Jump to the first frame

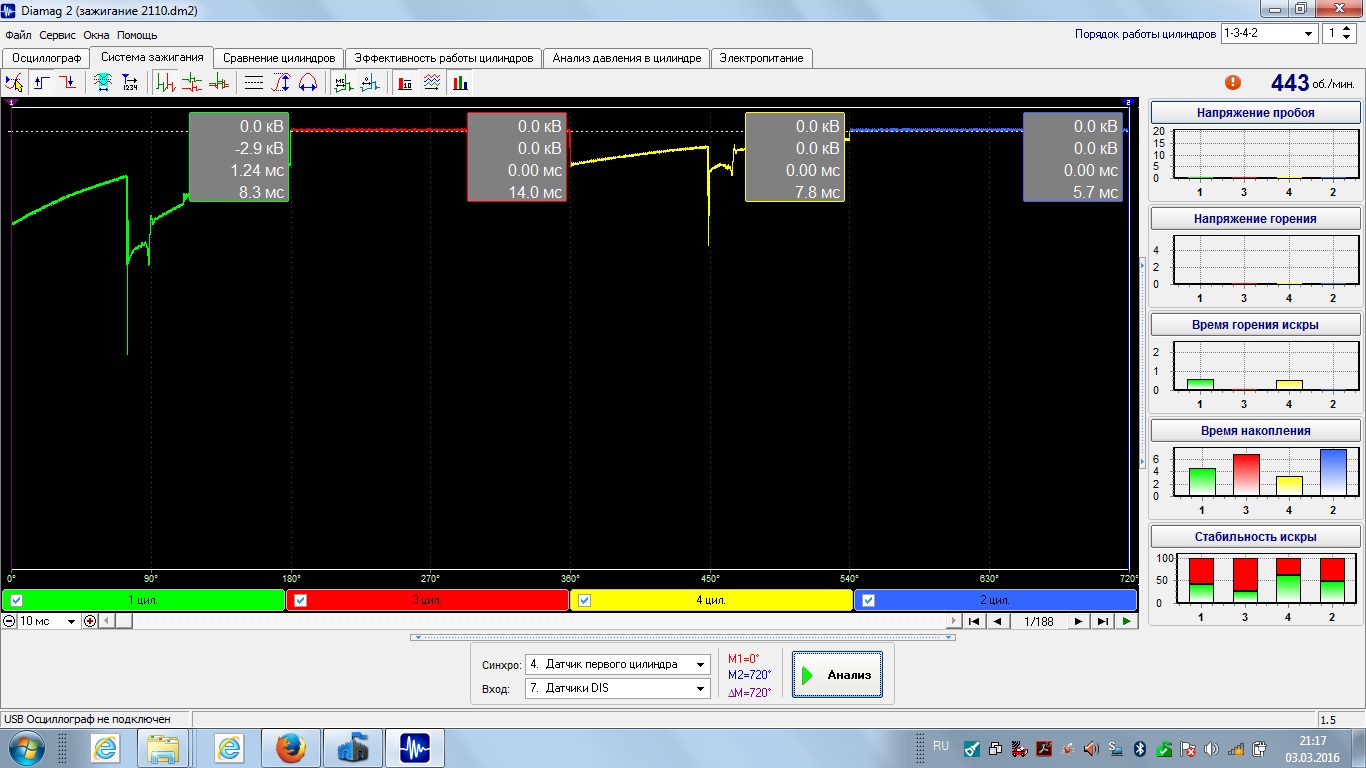pyautogui.click(x=973, y=621)
